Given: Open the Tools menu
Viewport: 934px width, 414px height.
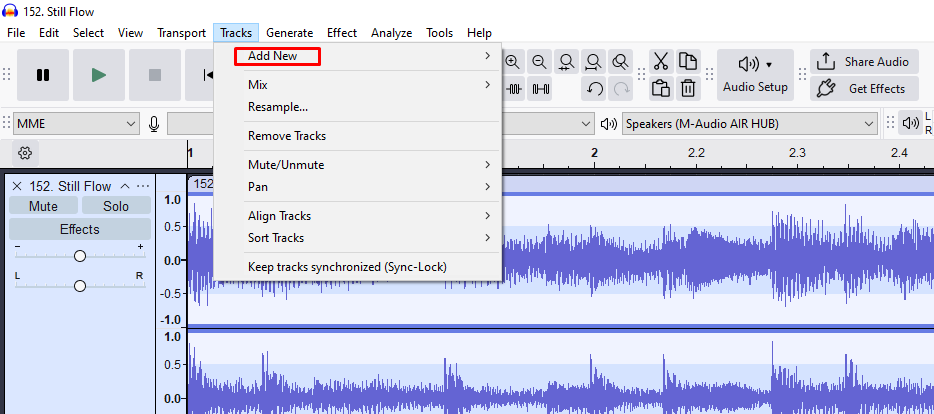Looking at the screenshot, I should click(440, 33).
